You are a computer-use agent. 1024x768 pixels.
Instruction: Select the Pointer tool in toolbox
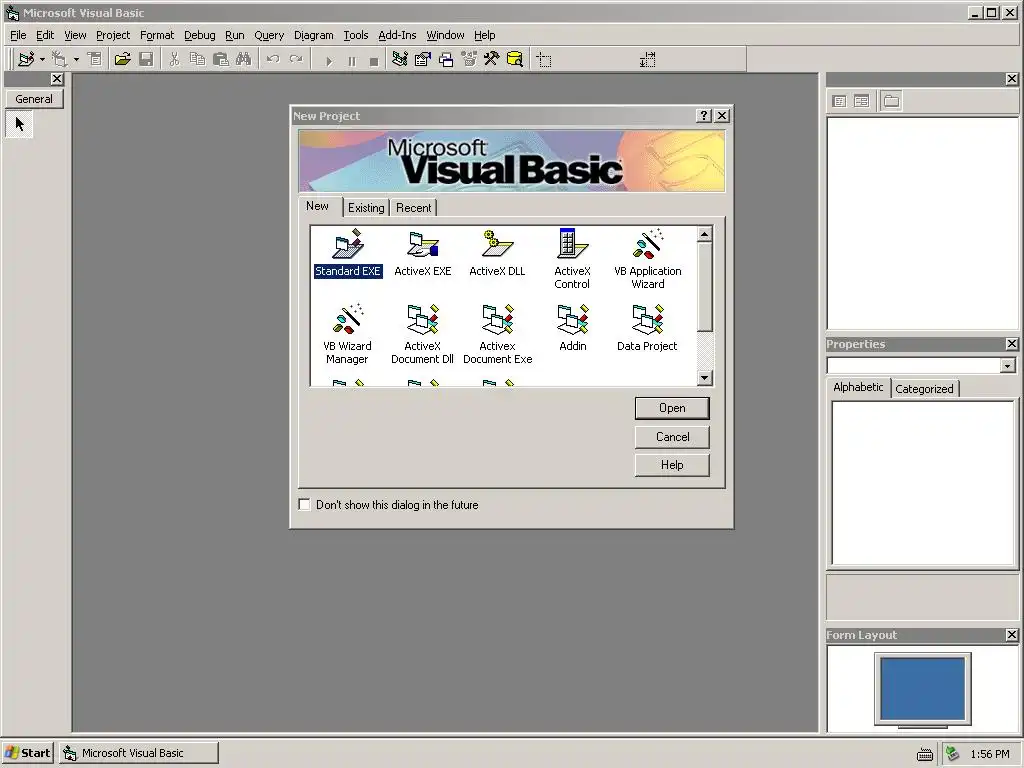(20, 123)
